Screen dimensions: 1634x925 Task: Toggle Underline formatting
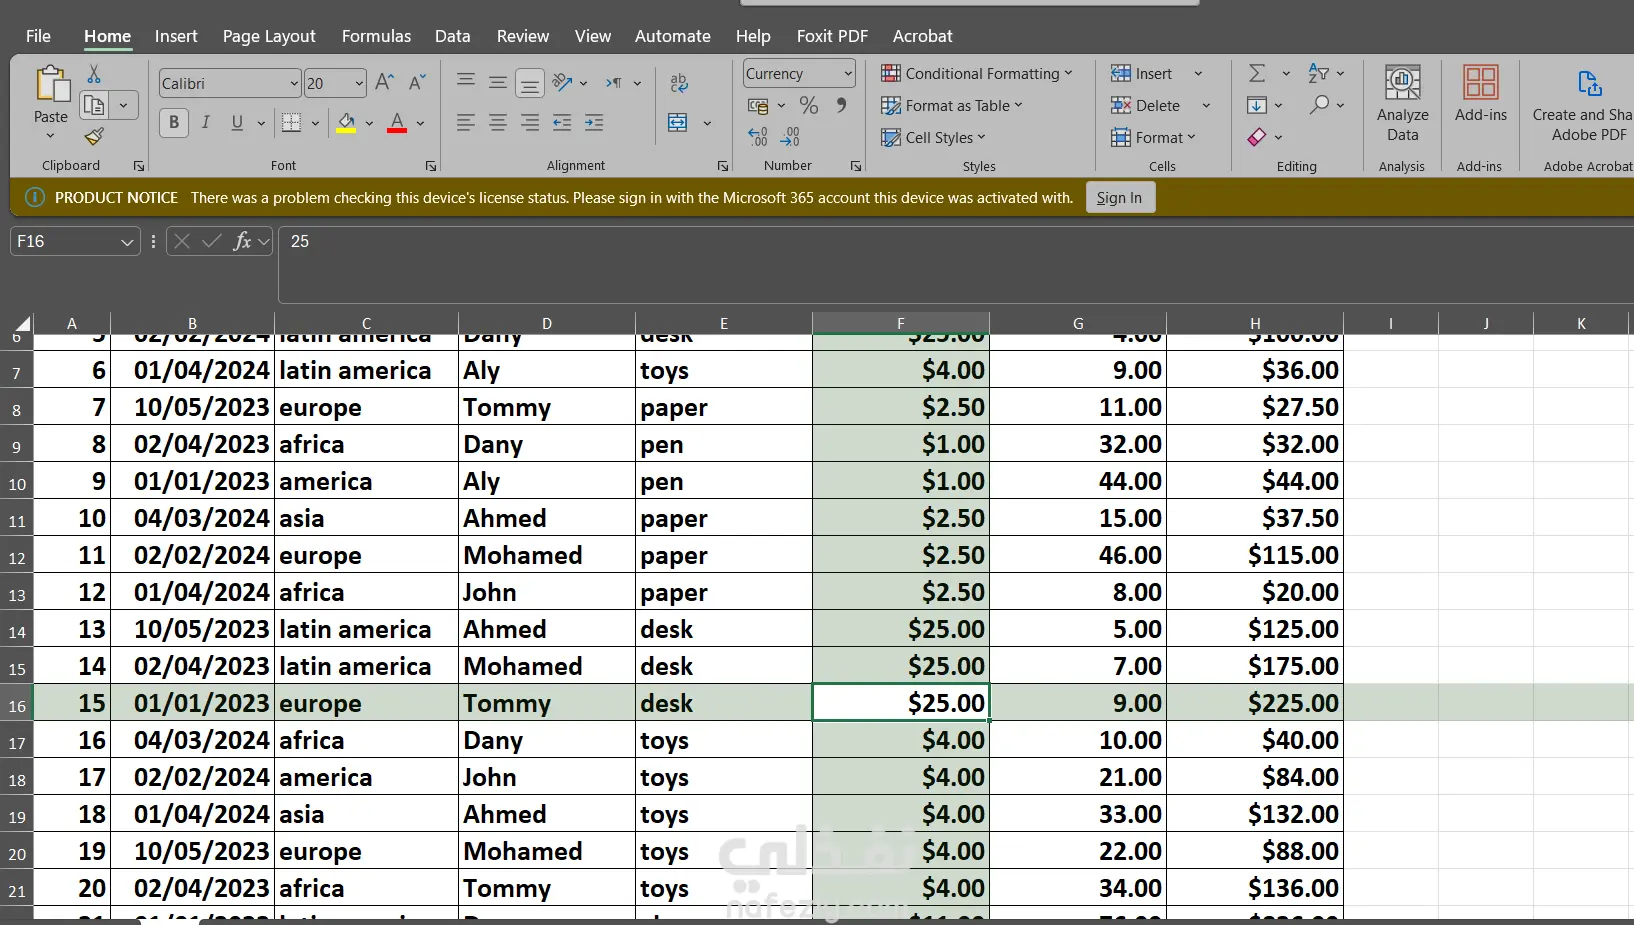[x=237, y=123]
